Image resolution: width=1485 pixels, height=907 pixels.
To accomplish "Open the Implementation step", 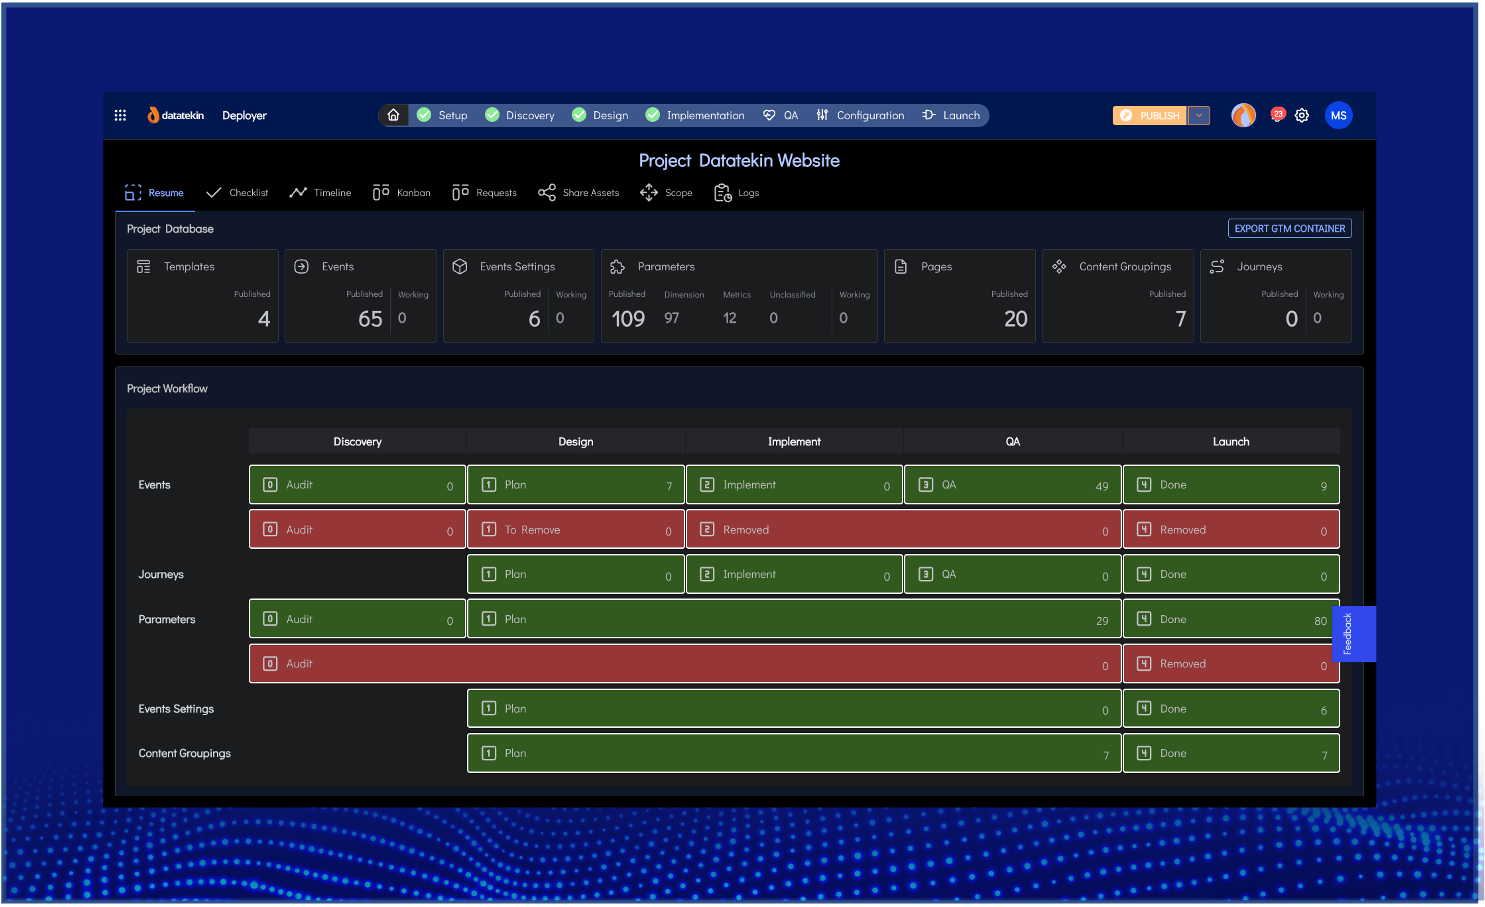I will [x=695, y=115].
